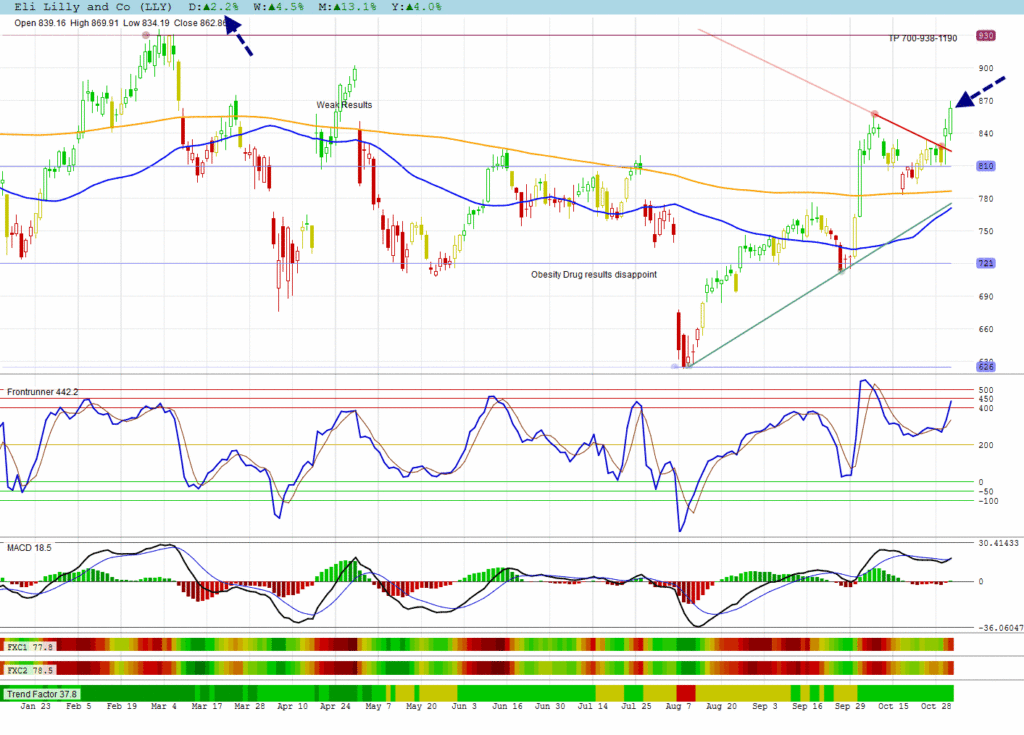Click Obesity Drug results disappoint note
This screenshot has height=735, width=1024.
593,274
